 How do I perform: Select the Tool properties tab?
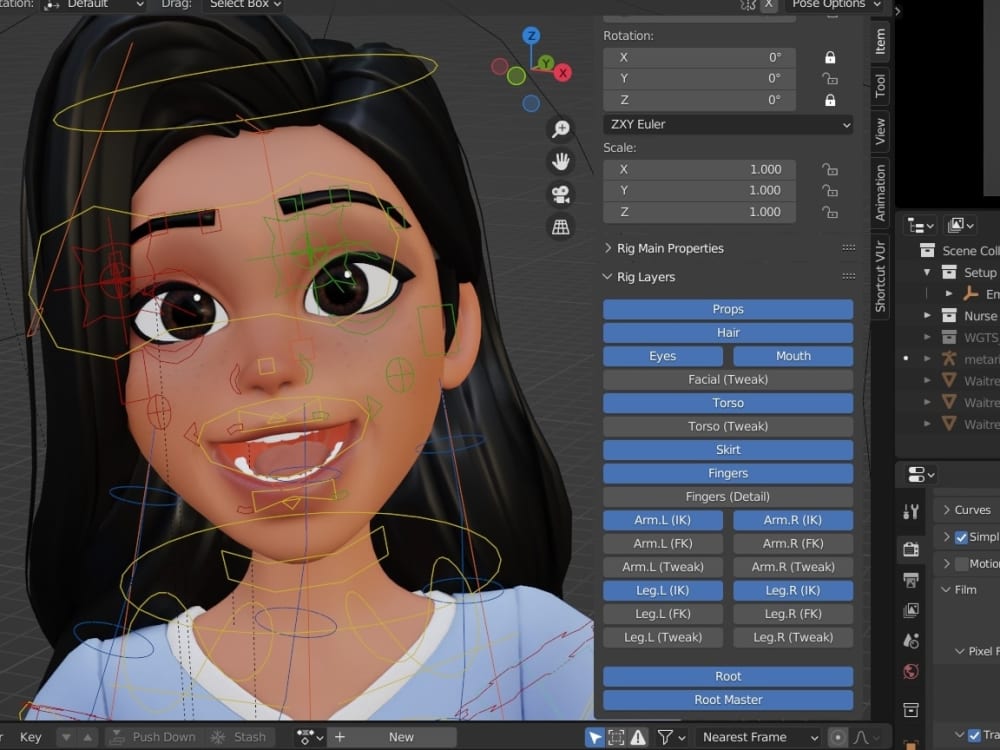click(x=910, y=510)
